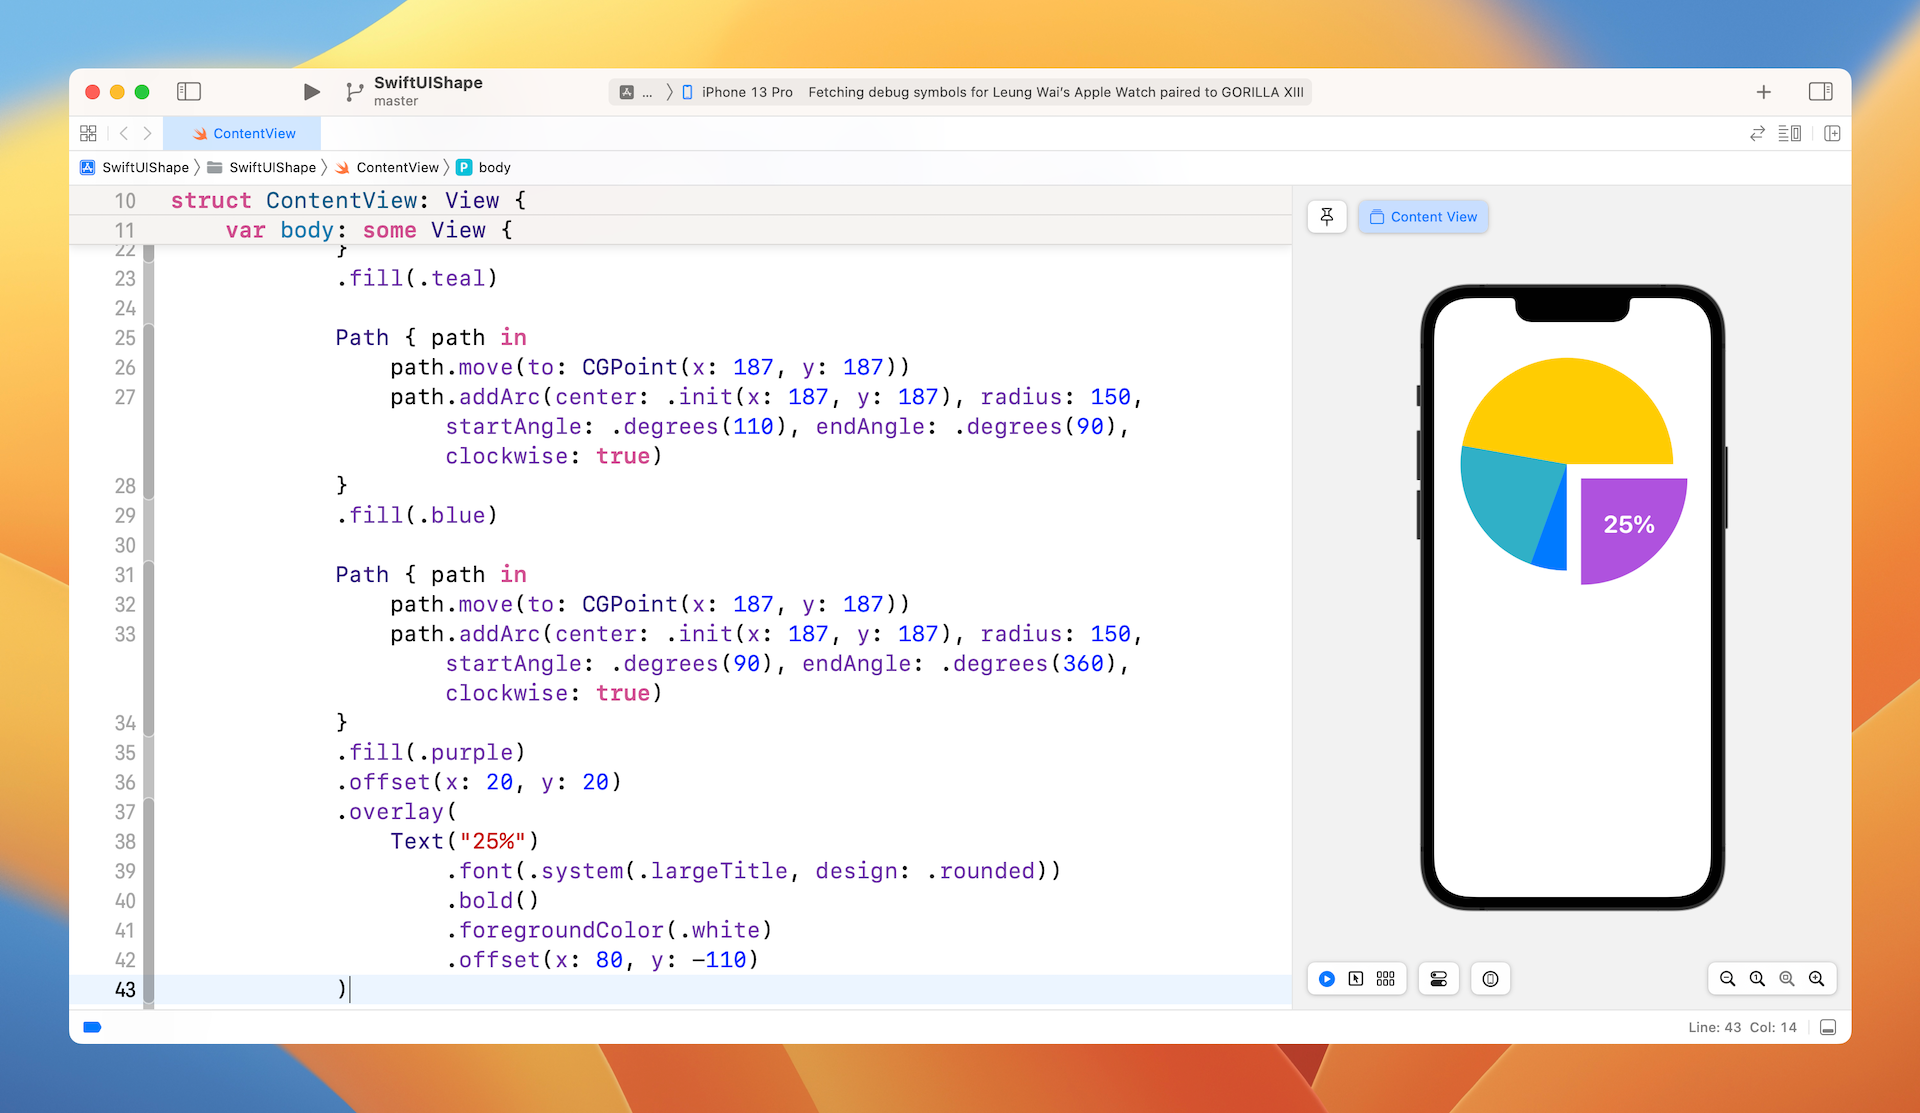The width and height of the screenshot is (1920, 1113).
Task: Open preview device picker
Action: point(1490,979)
